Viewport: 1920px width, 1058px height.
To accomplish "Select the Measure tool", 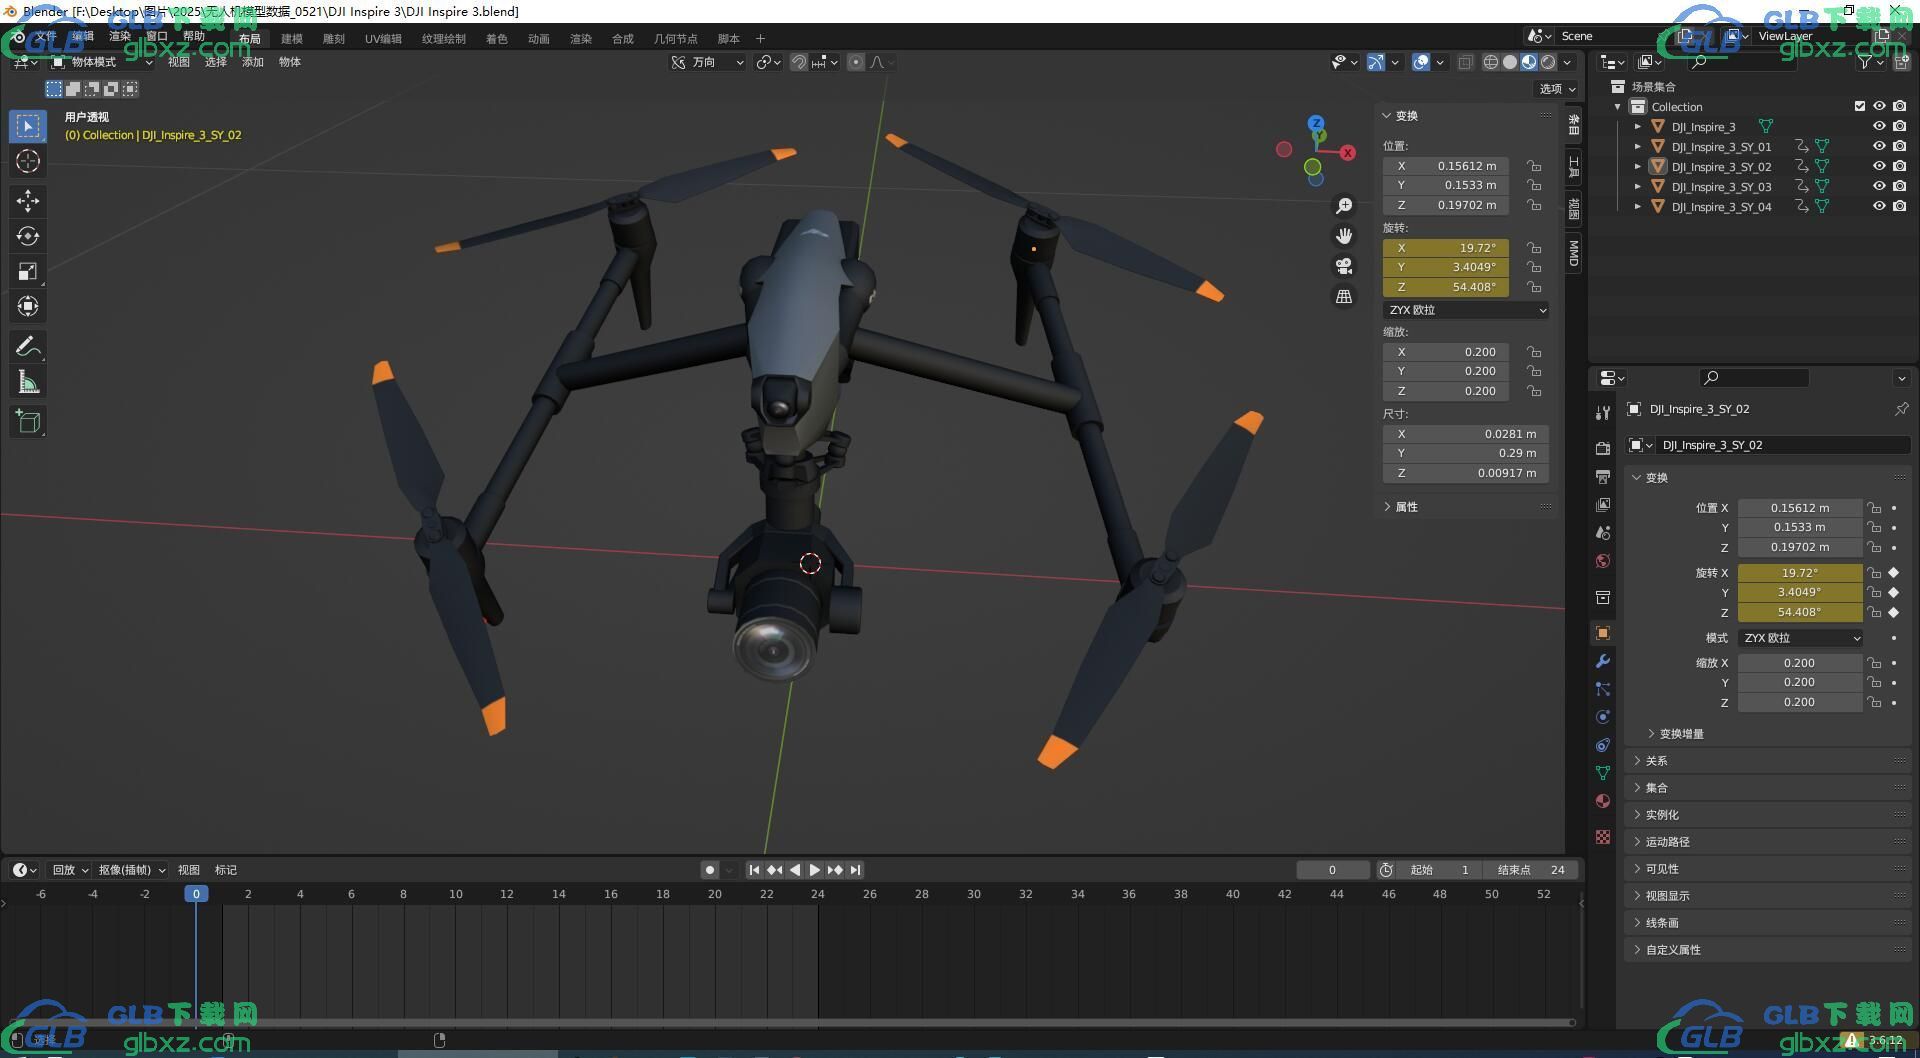I will click(28, 382).
